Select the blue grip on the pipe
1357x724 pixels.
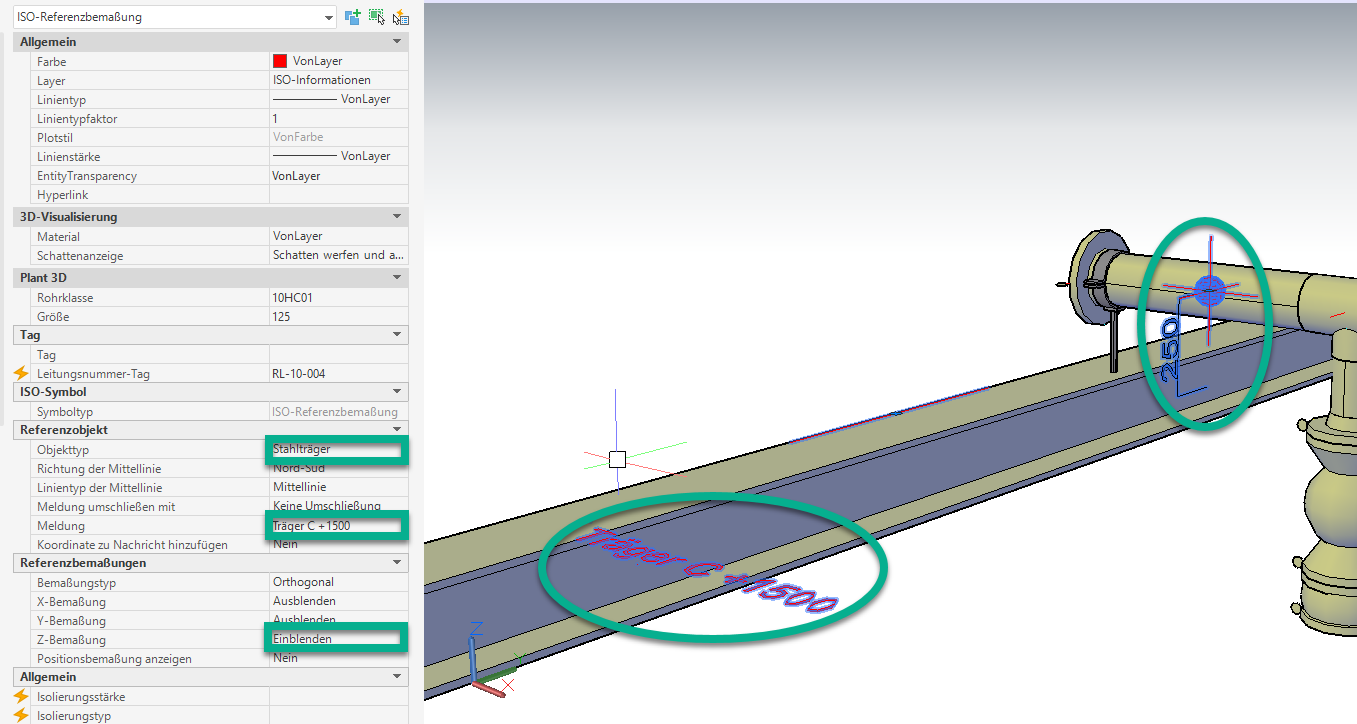point(1209,292)
